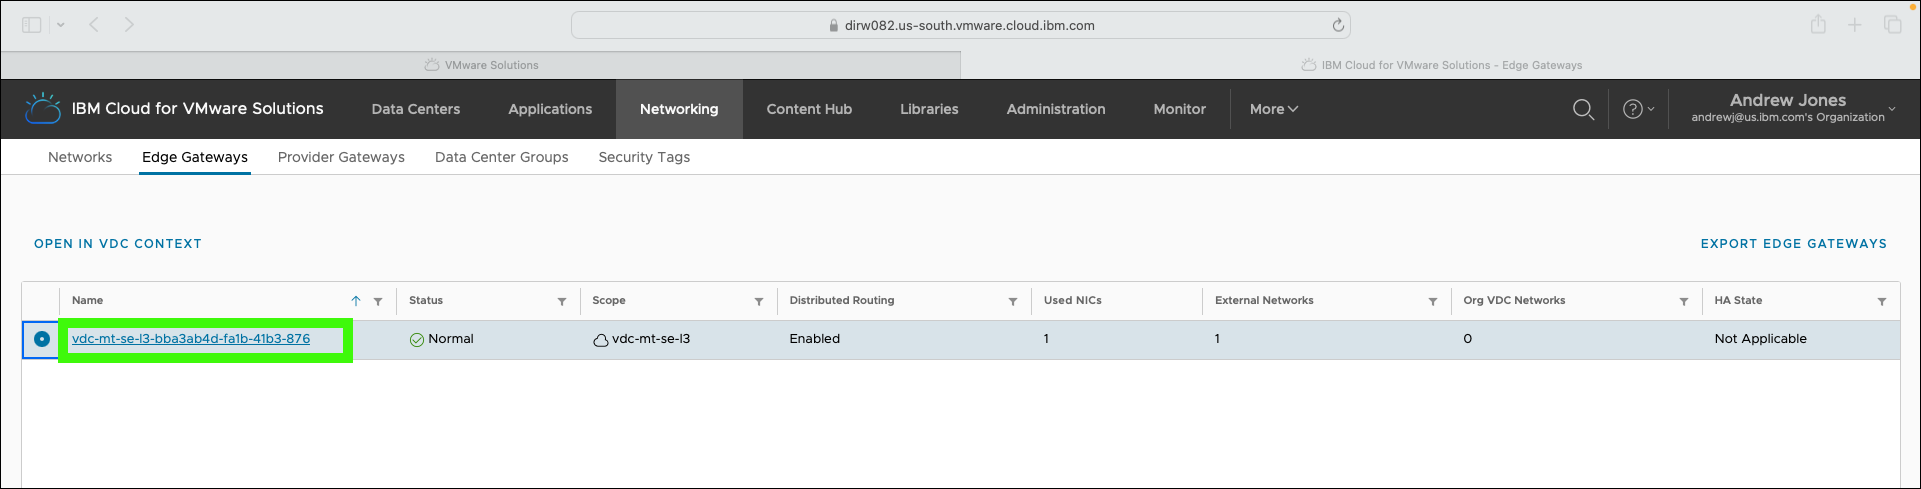Click the Enabled distributed routing cell
Image resolution: width=1921 pixels, height=489 pixels.
[x=815, y=339]
